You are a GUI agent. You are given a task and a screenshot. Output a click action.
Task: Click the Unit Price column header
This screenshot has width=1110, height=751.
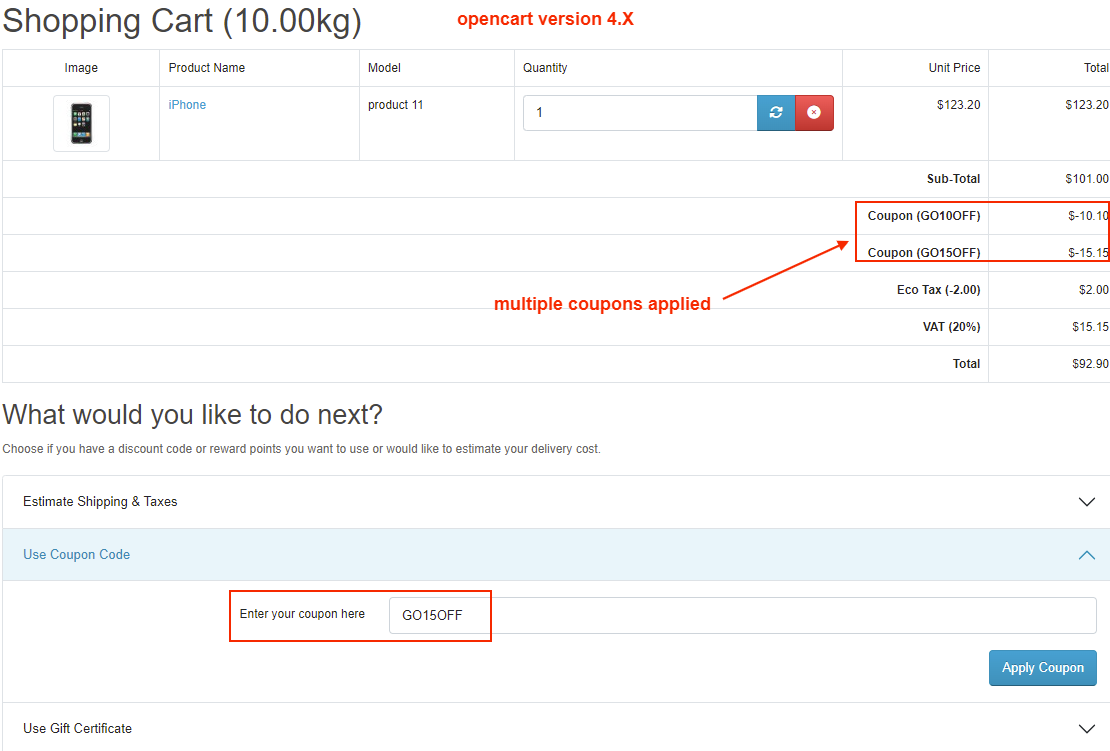[x=954, y=68]
